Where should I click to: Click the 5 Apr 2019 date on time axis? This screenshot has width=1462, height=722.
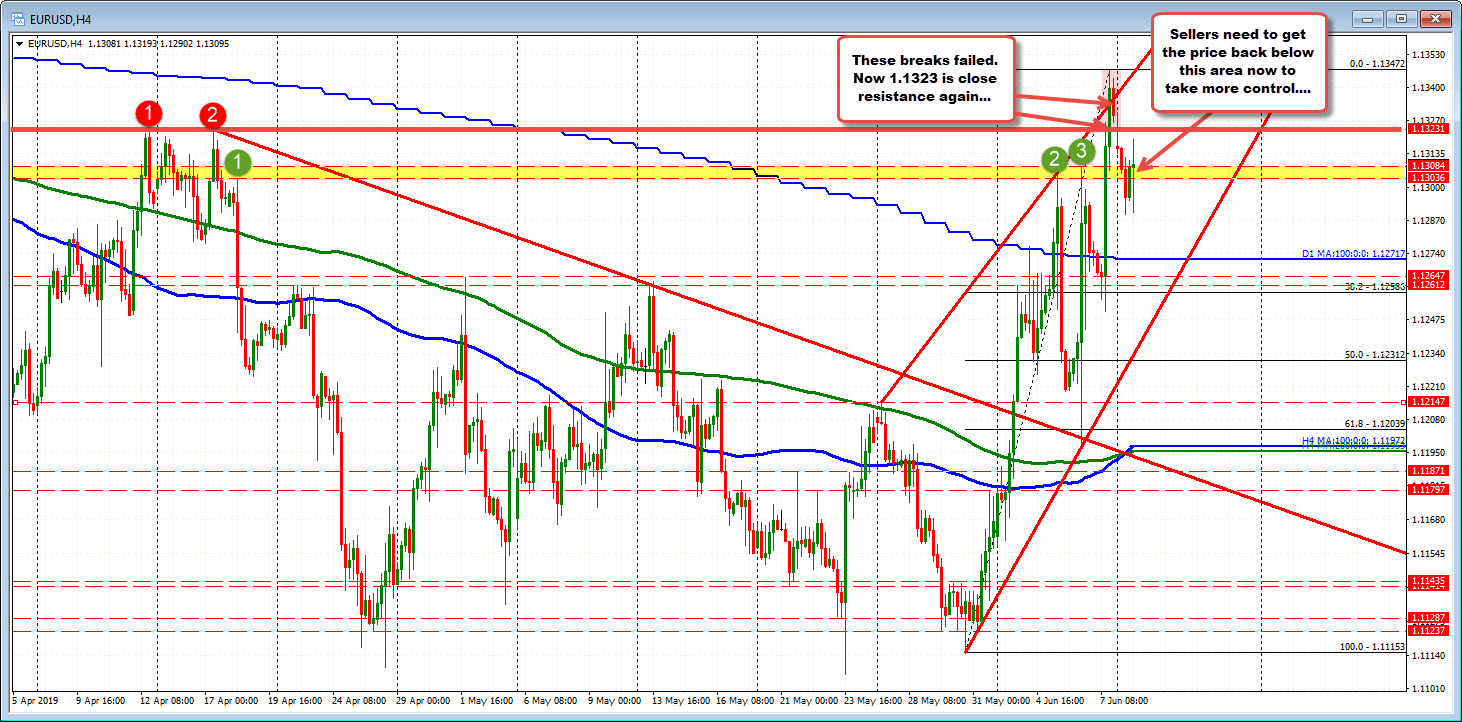[x=33, y=701]
